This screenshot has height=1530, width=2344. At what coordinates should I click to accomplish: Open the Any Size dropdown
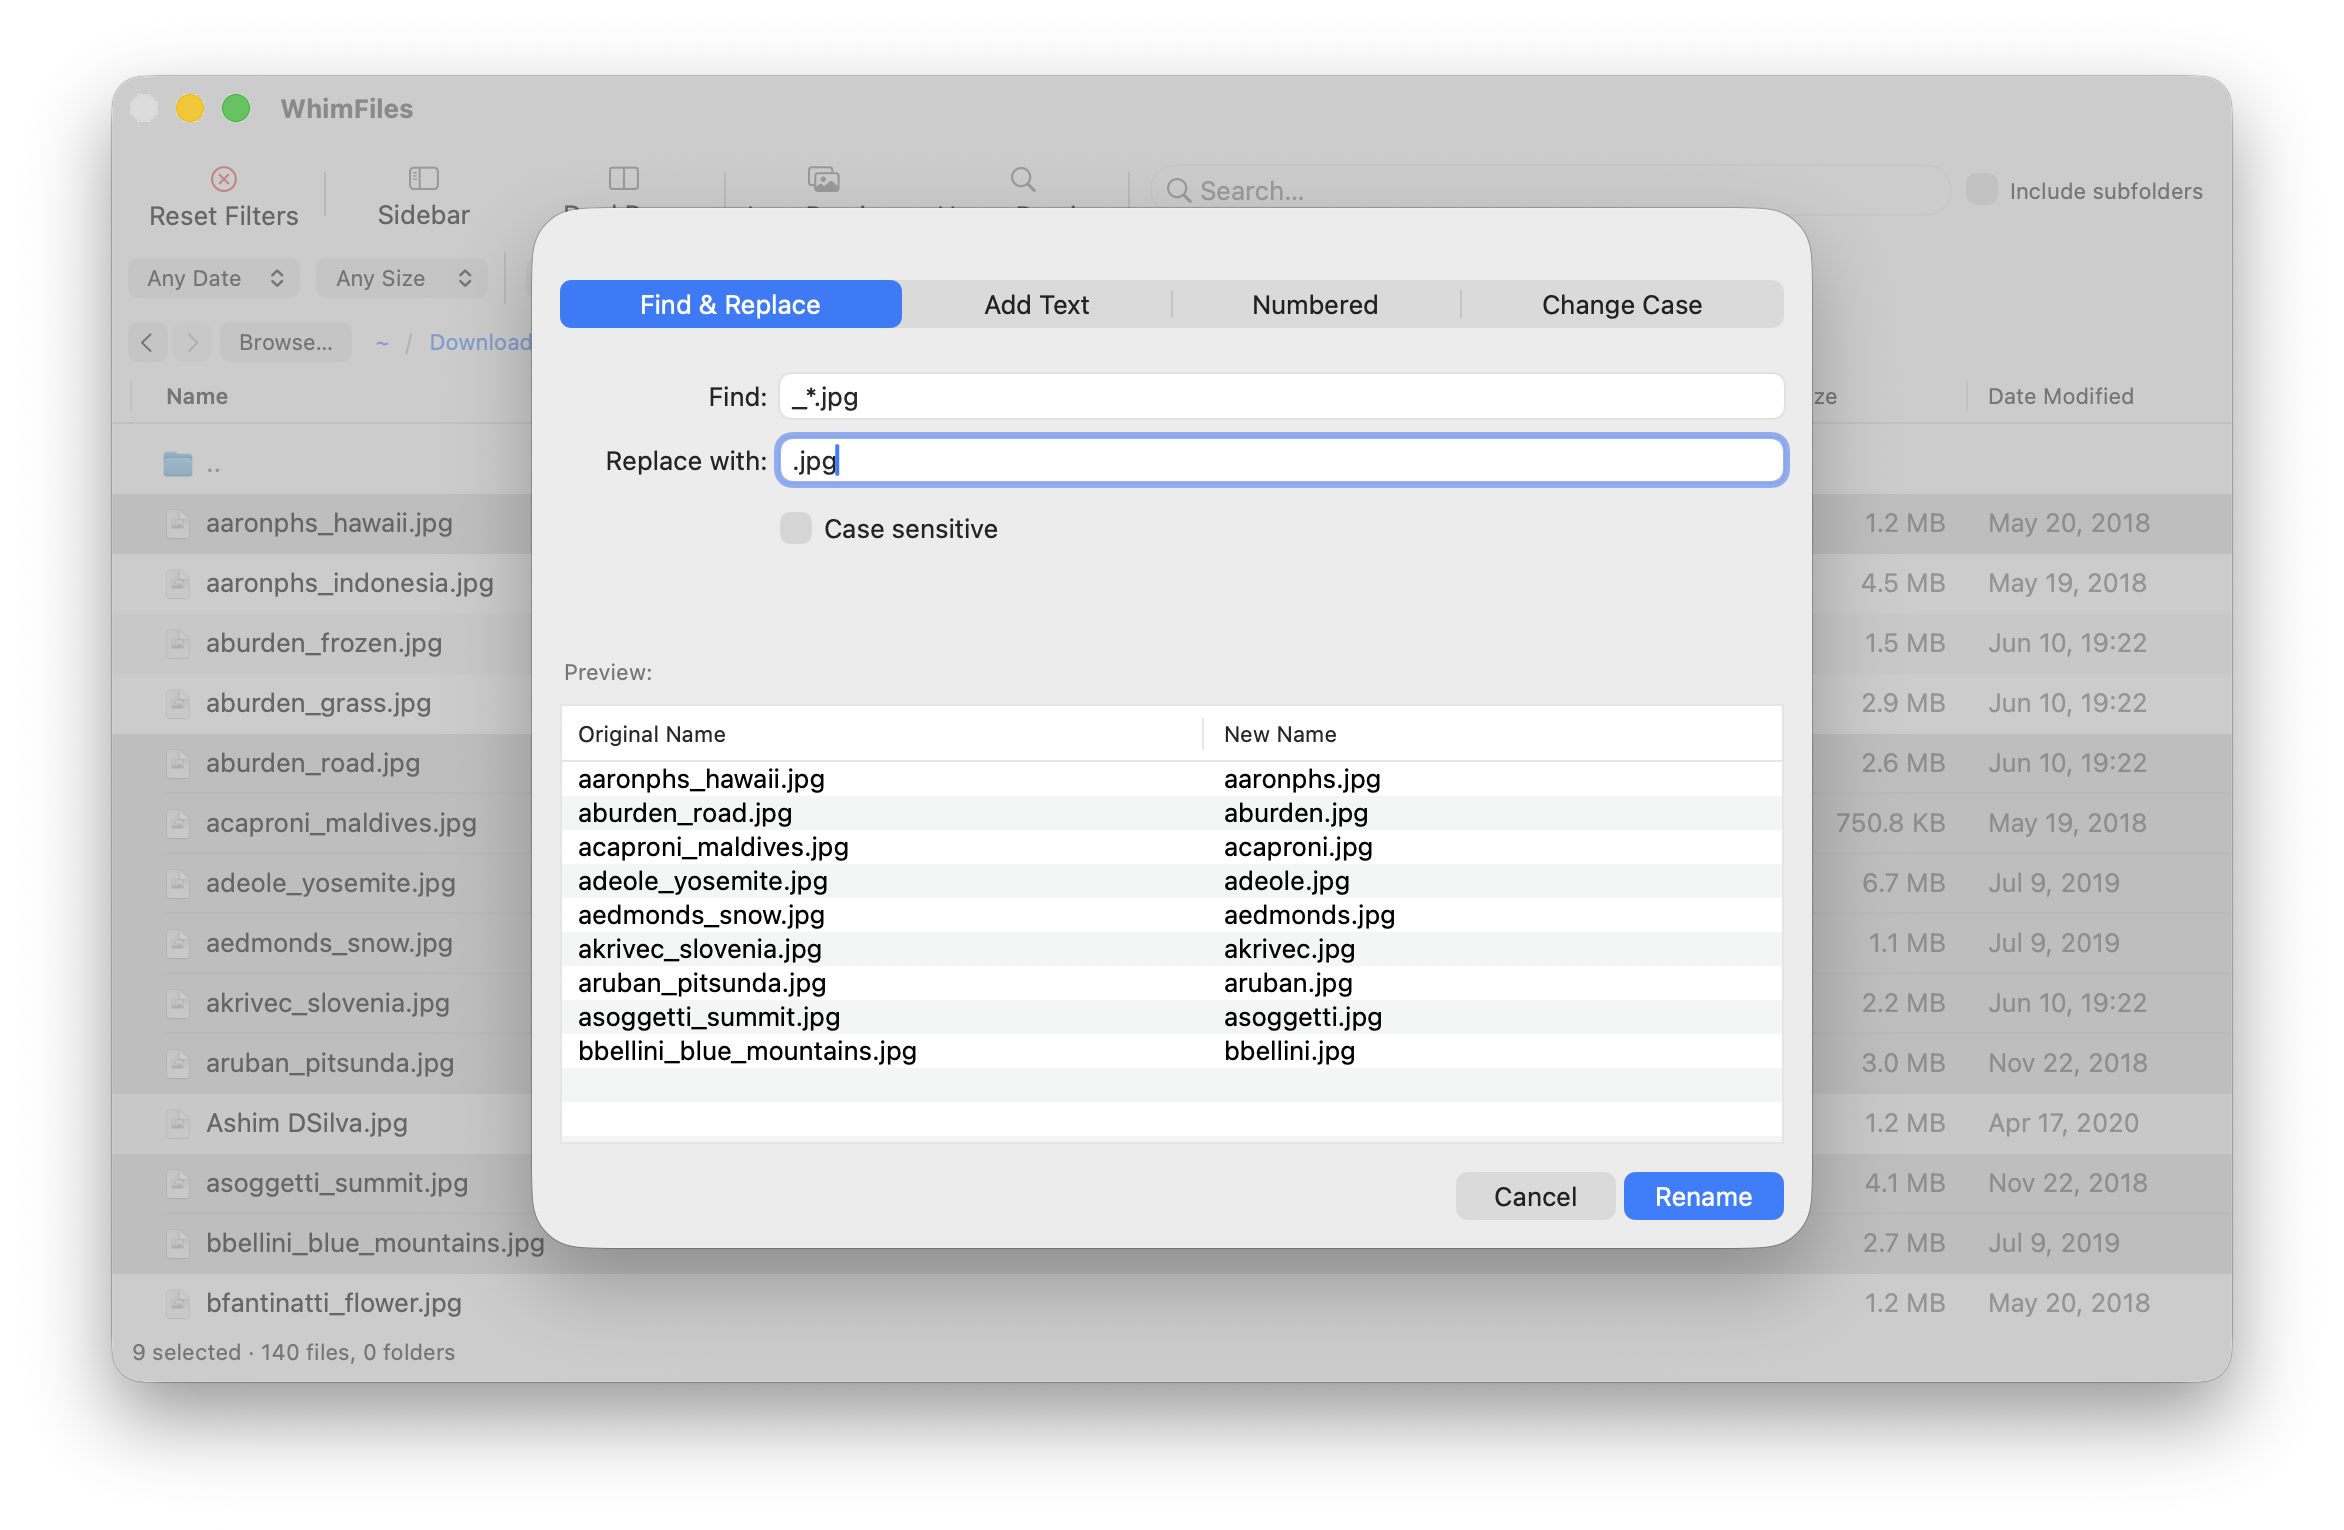click(x=402, y=278)
